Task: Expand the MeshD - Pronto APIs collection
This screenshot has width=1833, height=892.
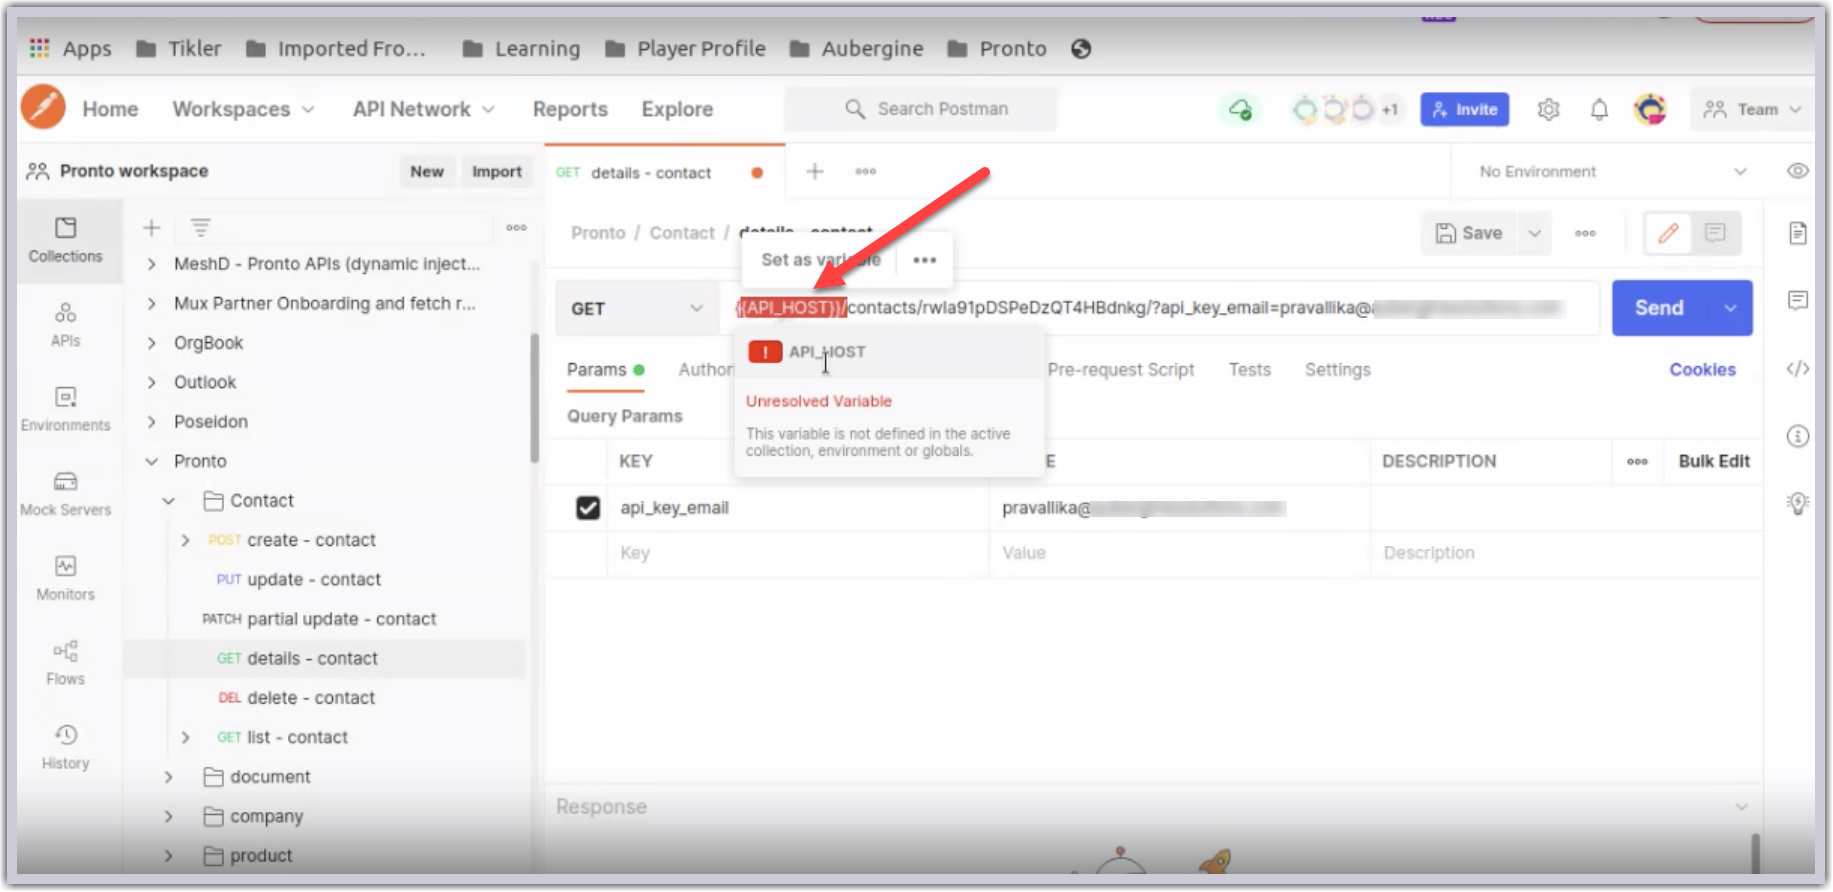Action: click(x=151, y=264)
